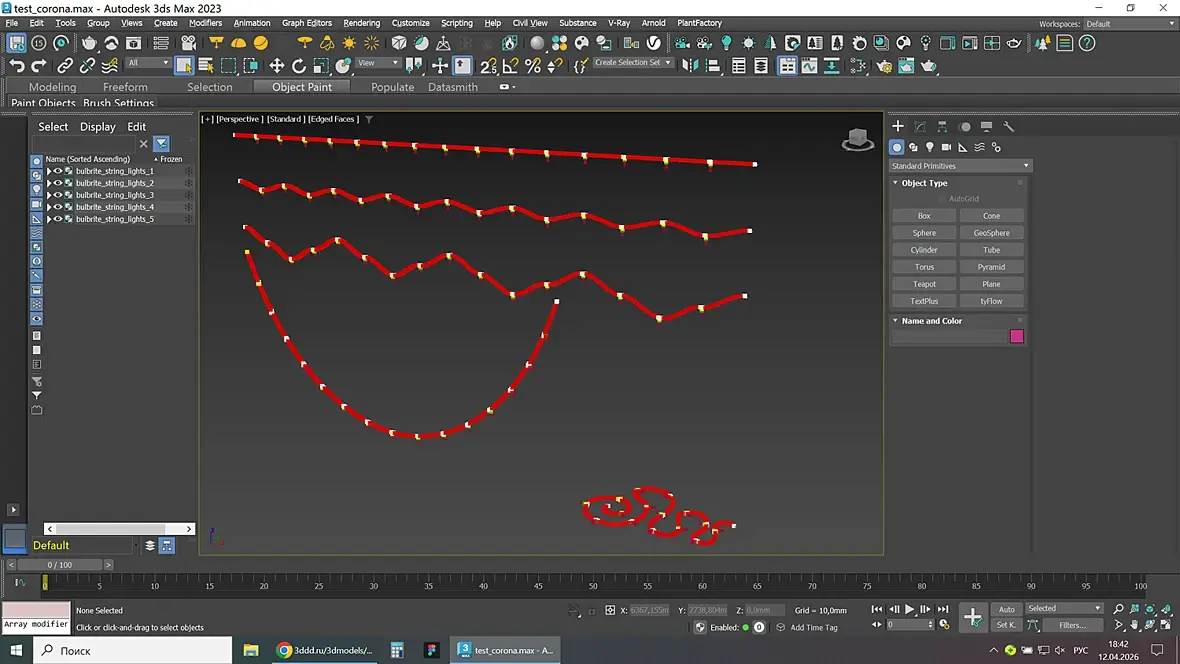The height and width of the screenshot is (664, 1180).
Task: Hide bulbrite_string_lights_1 using its eye icon
Action: click(x=58, y=171)
